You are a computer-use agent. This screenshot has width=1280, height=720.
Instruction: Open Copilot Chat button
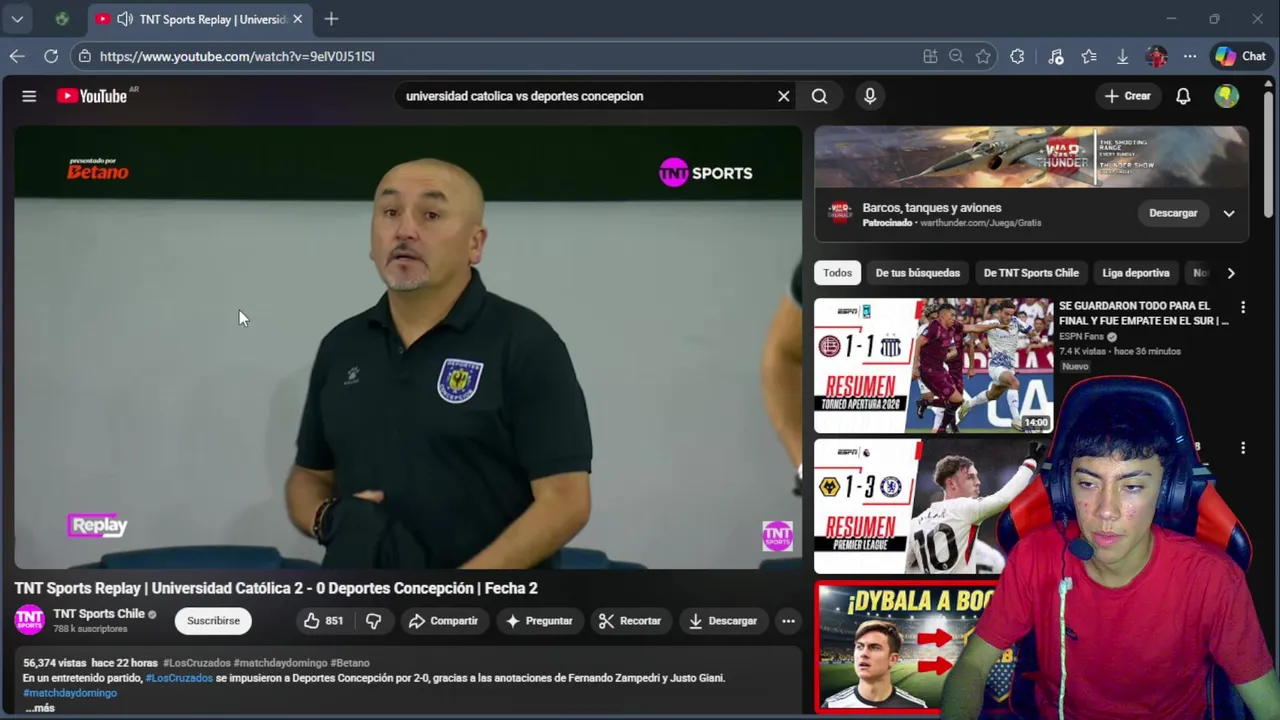point(1241,57)
